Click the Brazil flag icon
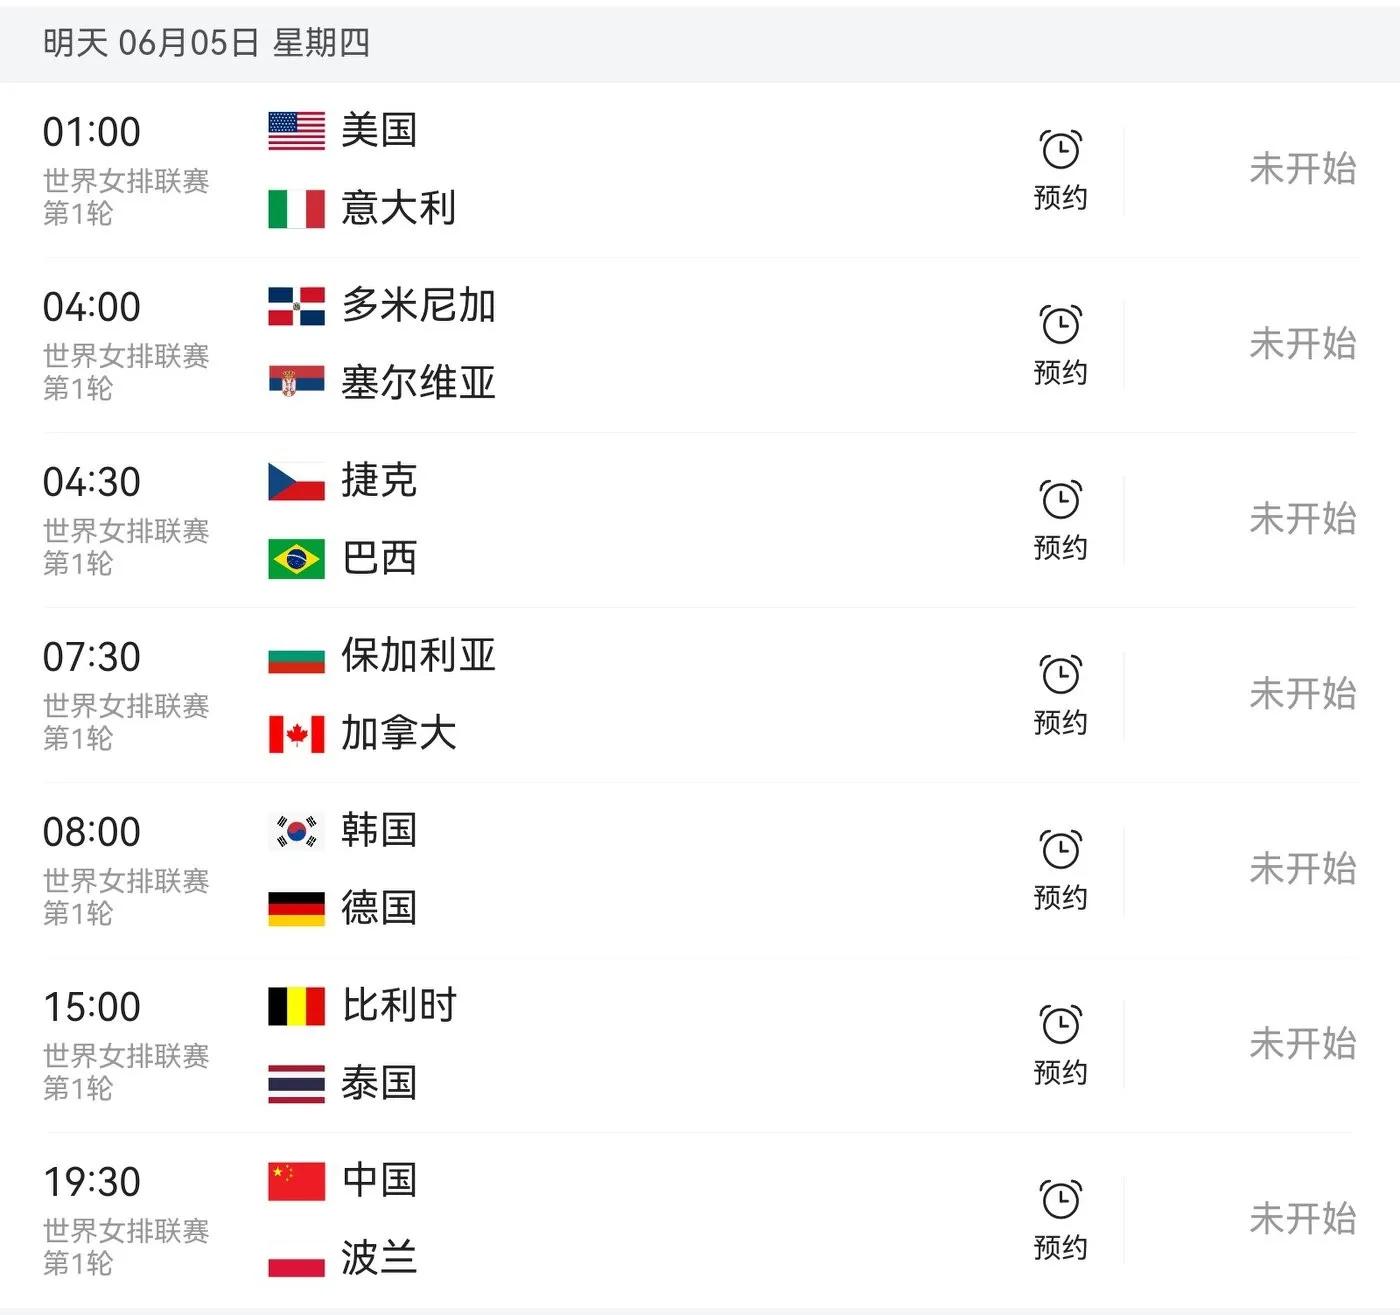 pos(296,559)
